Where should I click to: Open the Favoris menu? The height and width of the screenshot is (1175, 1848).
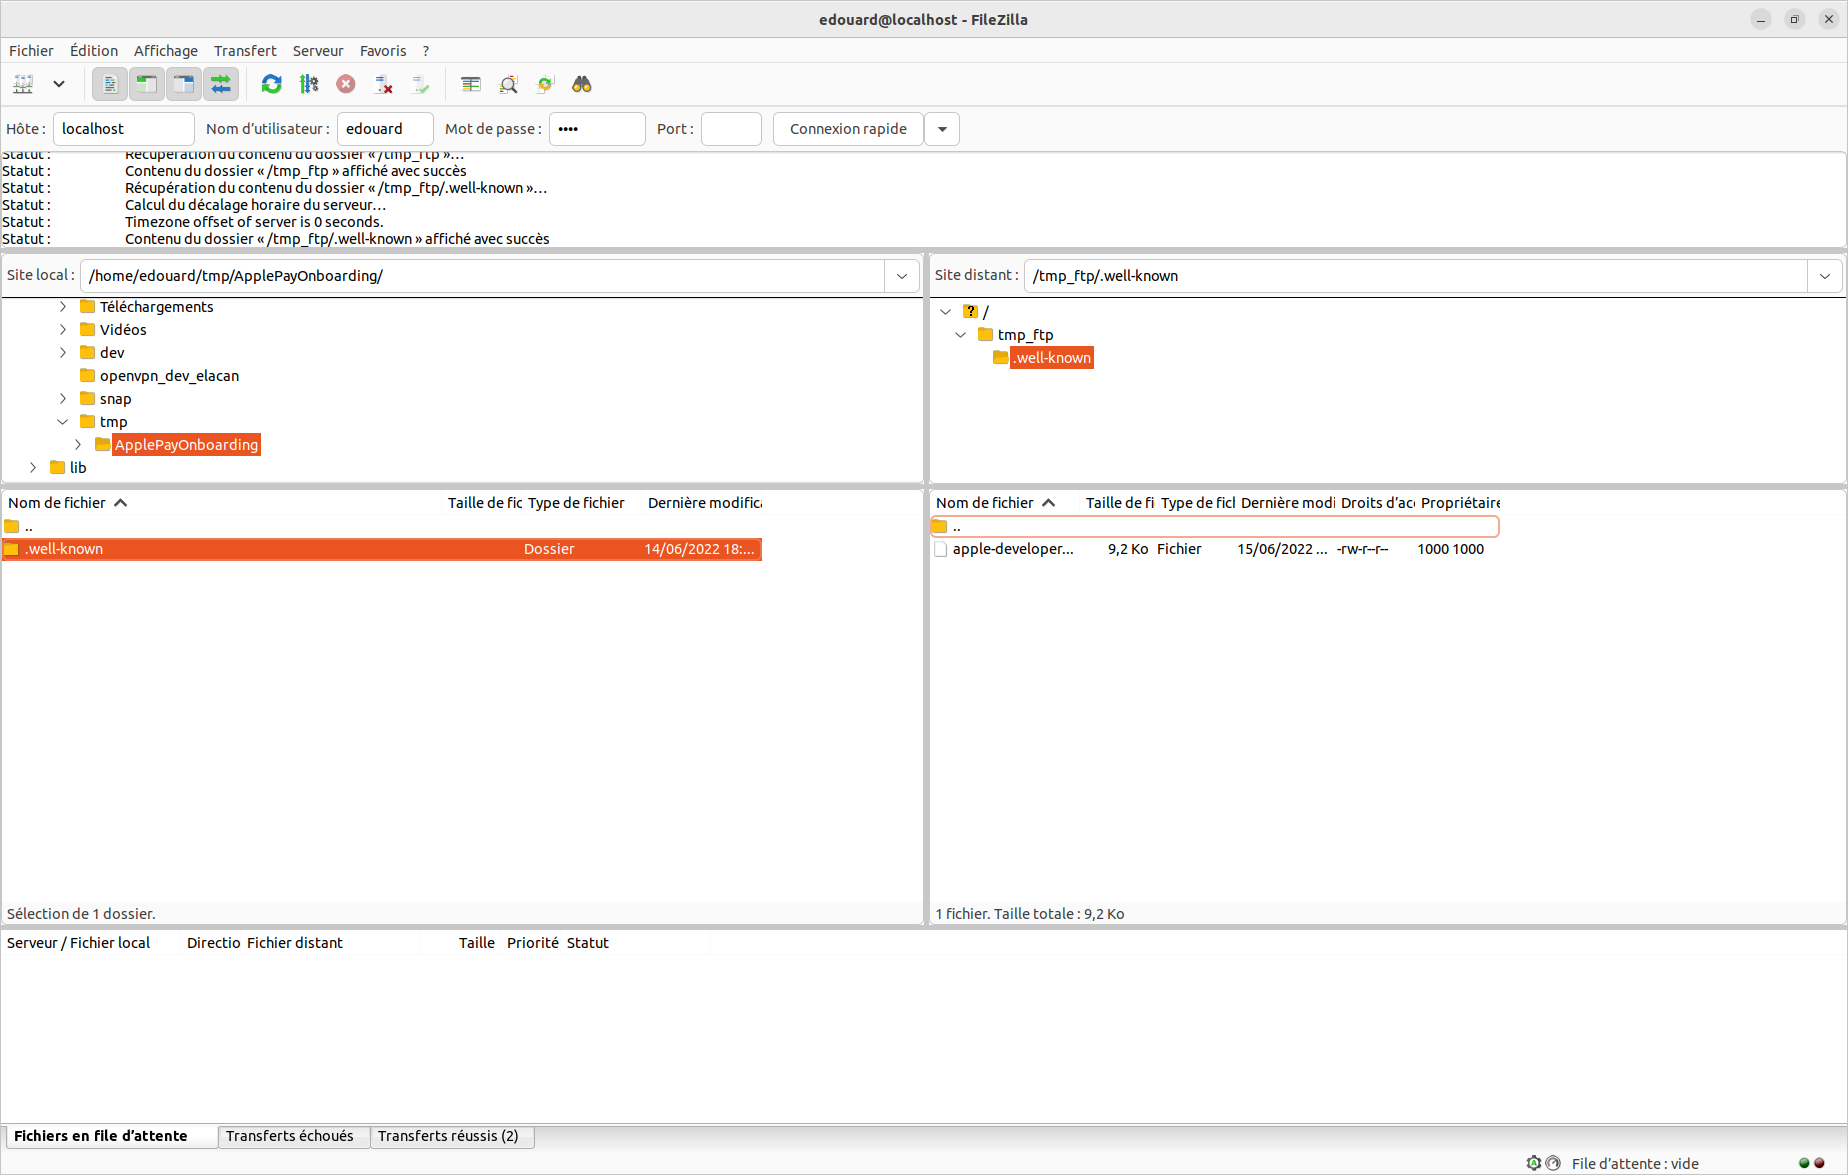(383, 51)
